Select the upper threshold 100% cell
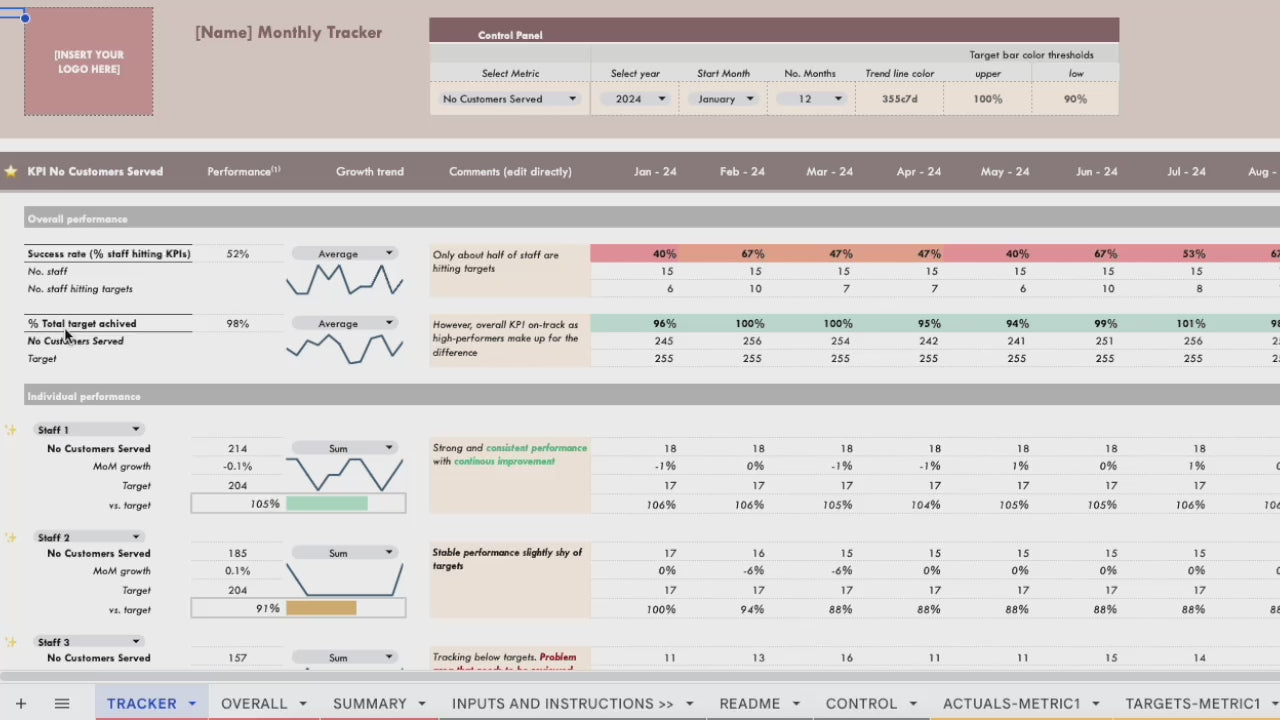This screenshot has width=1280, height=720. (x=988, y=99)
